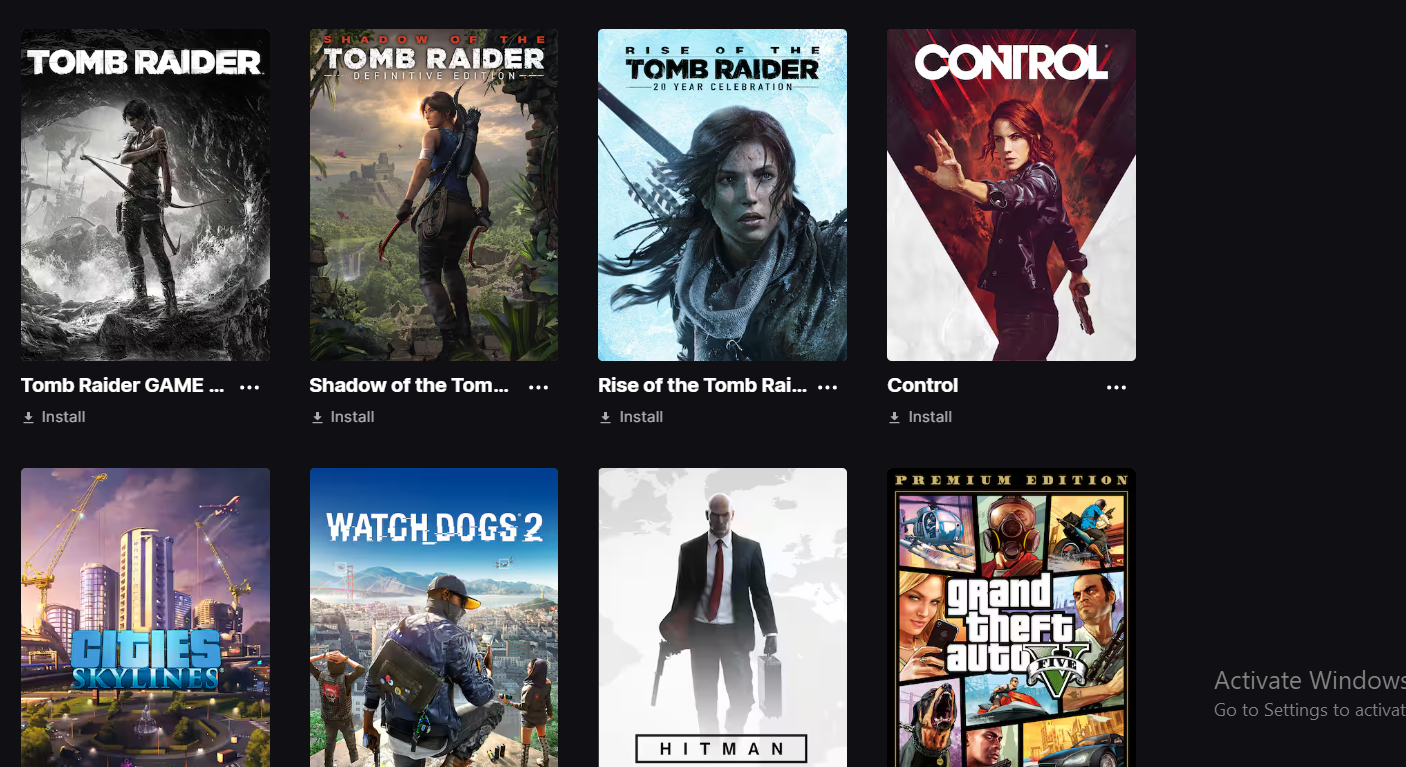Click download icon under Shadow of the Tomb Raider
The image size is (1406, 767).
(317, 417)
